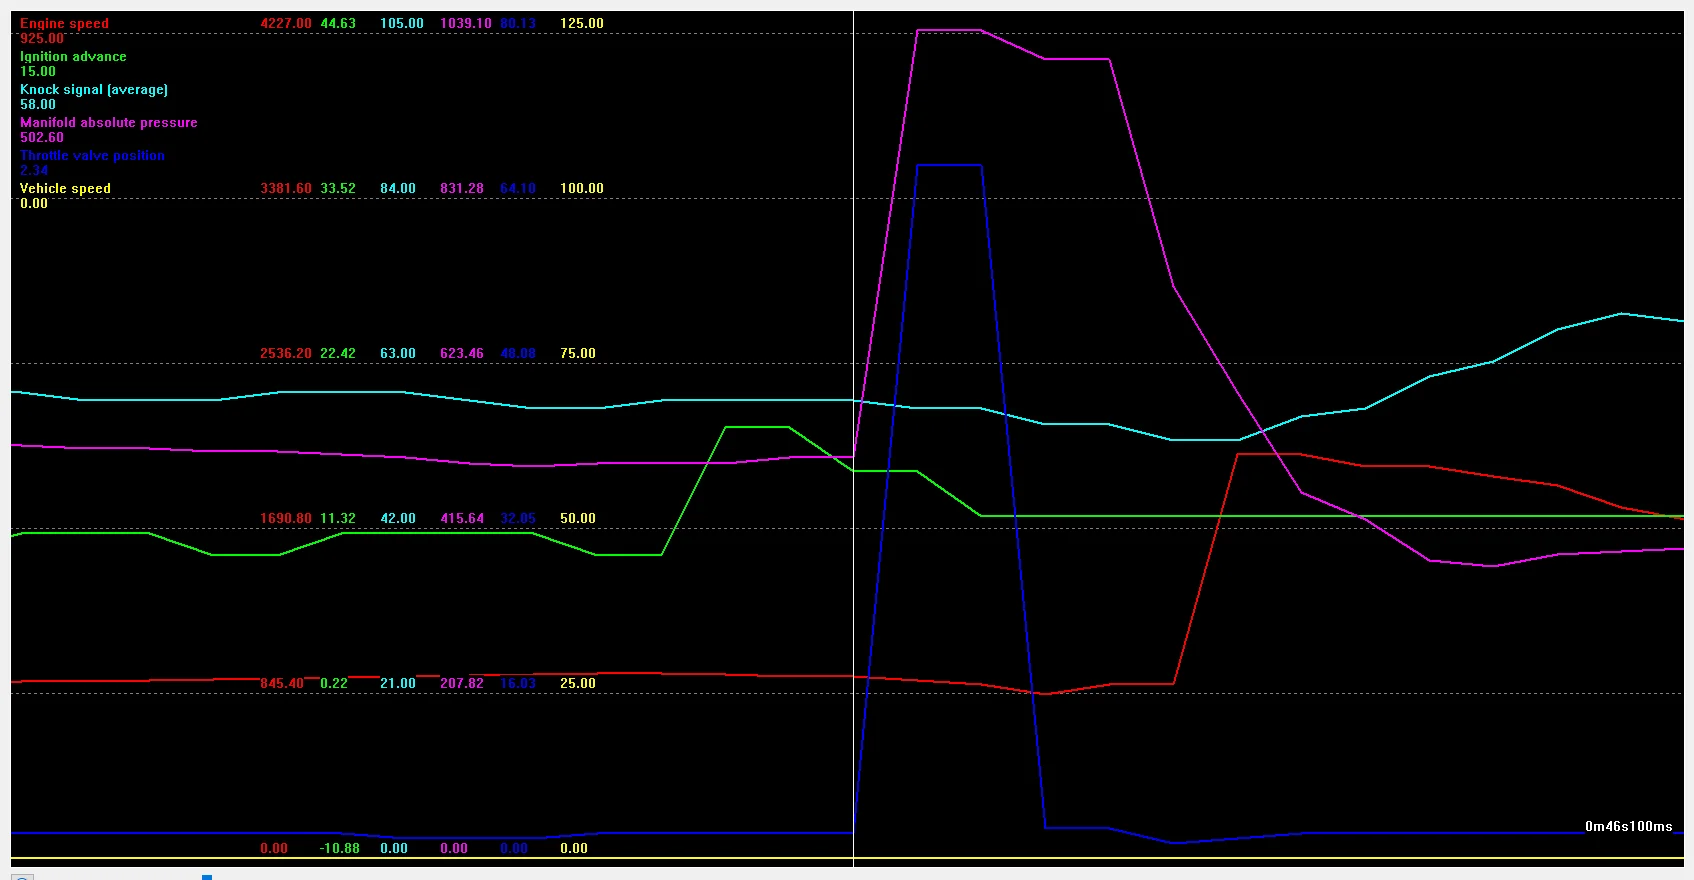Click the blue timeline slider handle
Viewport: 1694px width, 880px height.
[207, 877]
